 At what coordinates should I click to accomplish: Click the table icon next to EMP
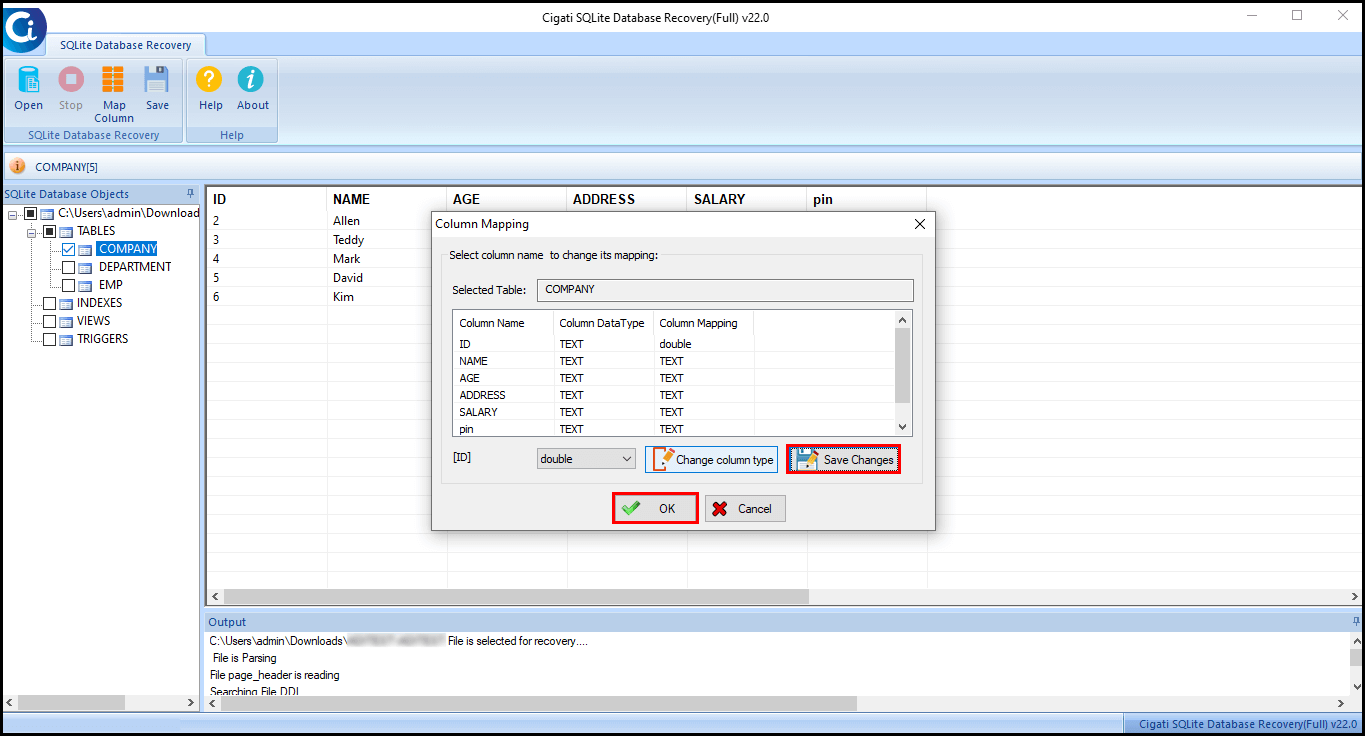coord(85,285)
